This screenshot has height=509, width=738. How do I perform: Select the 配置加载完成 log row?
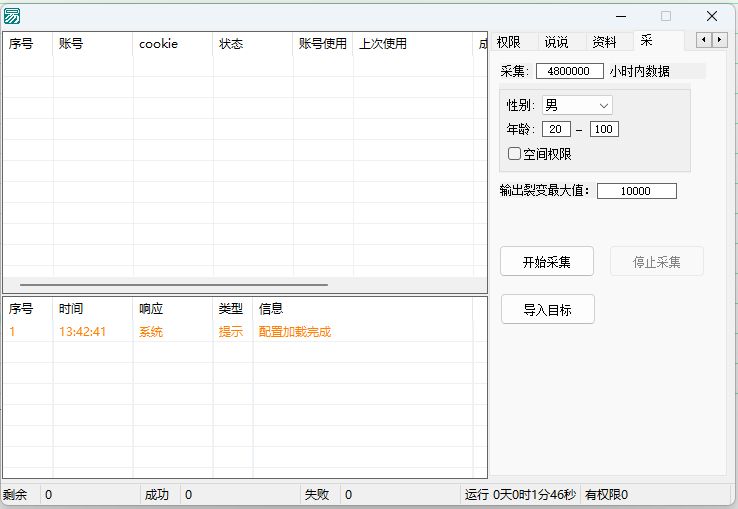294,332
